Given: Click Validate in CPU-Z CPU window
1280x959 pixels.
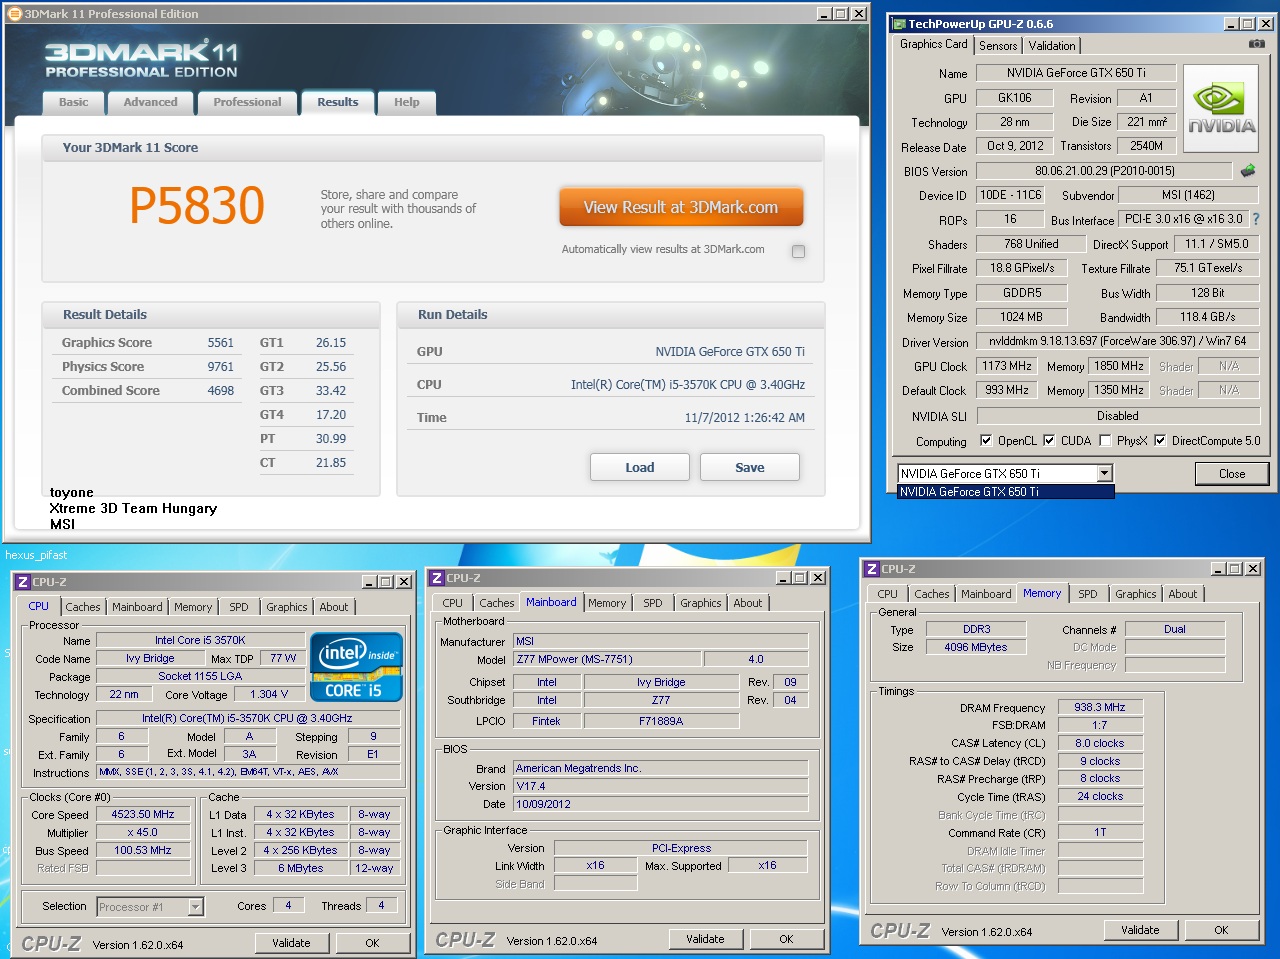Looking at the screenshot, I should [x=291, y=943].
